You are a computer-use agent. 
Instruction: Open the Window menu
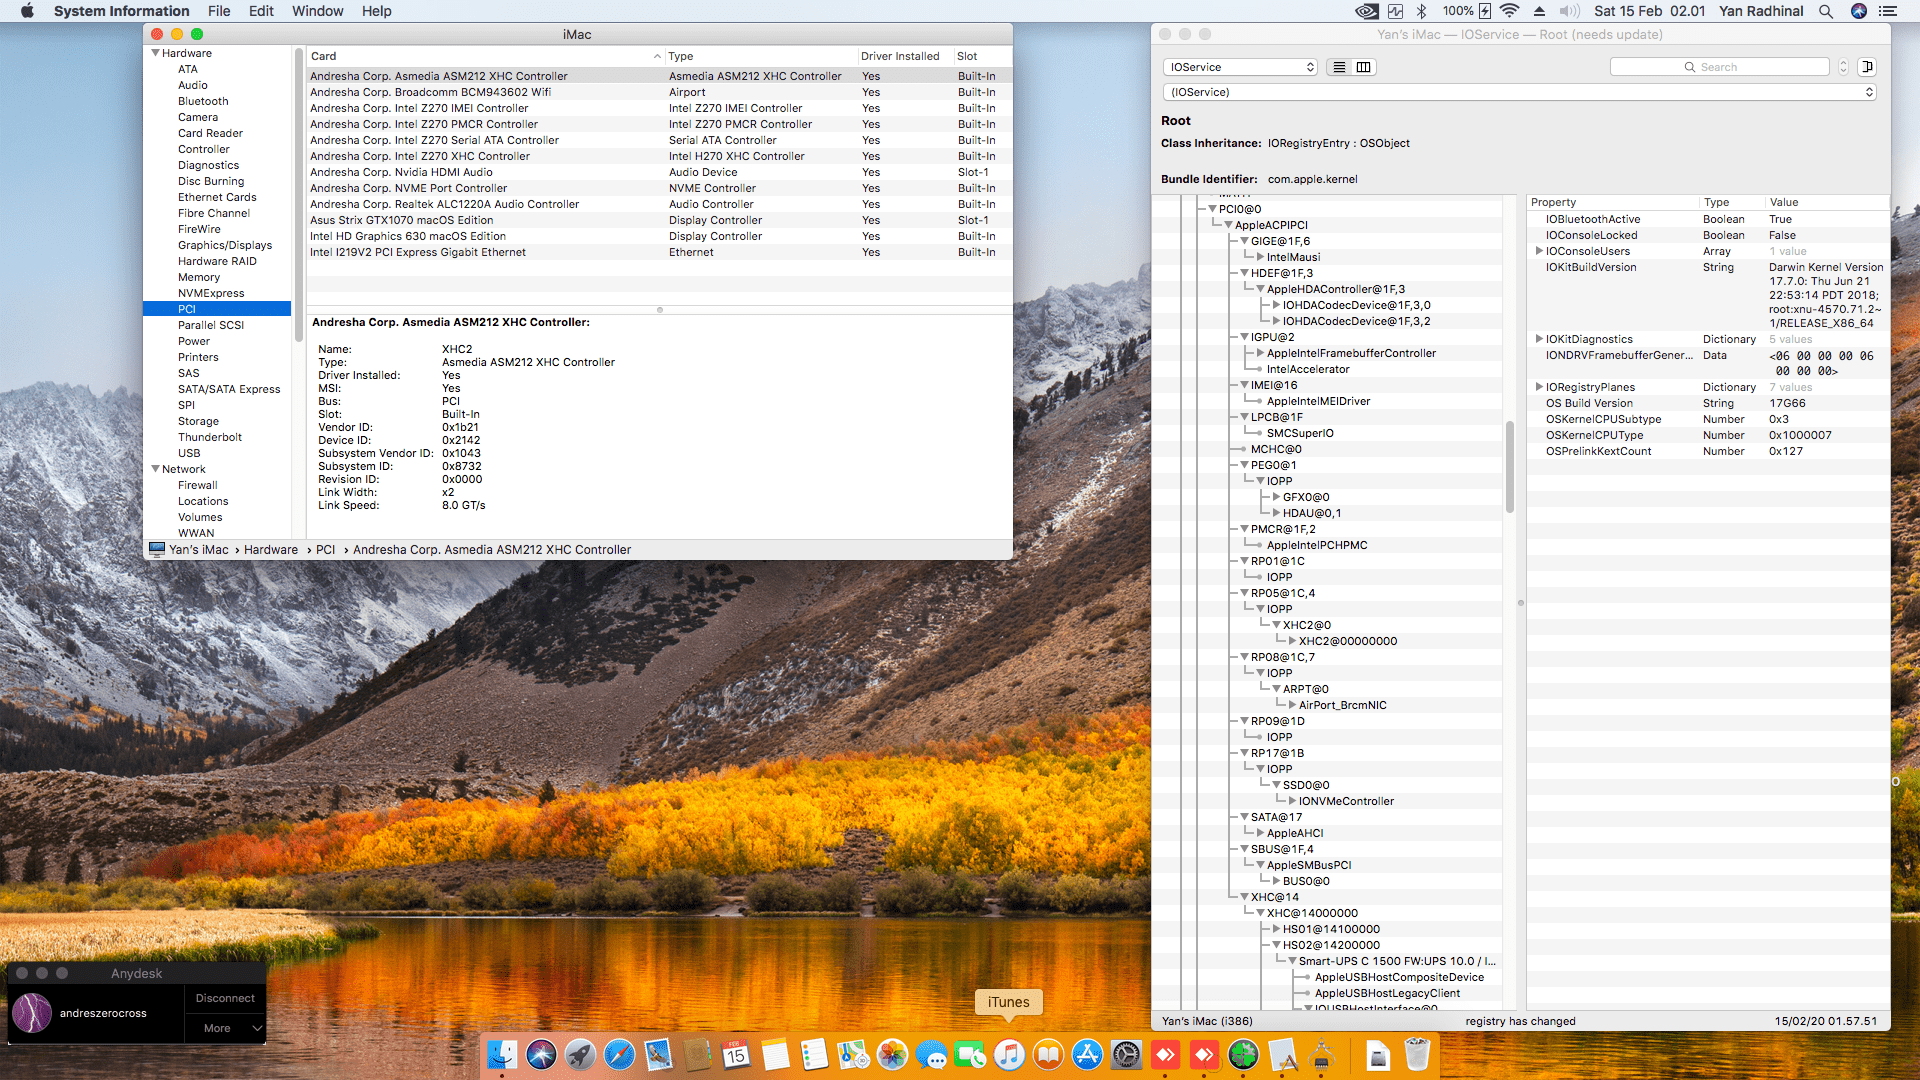[317, 11]
